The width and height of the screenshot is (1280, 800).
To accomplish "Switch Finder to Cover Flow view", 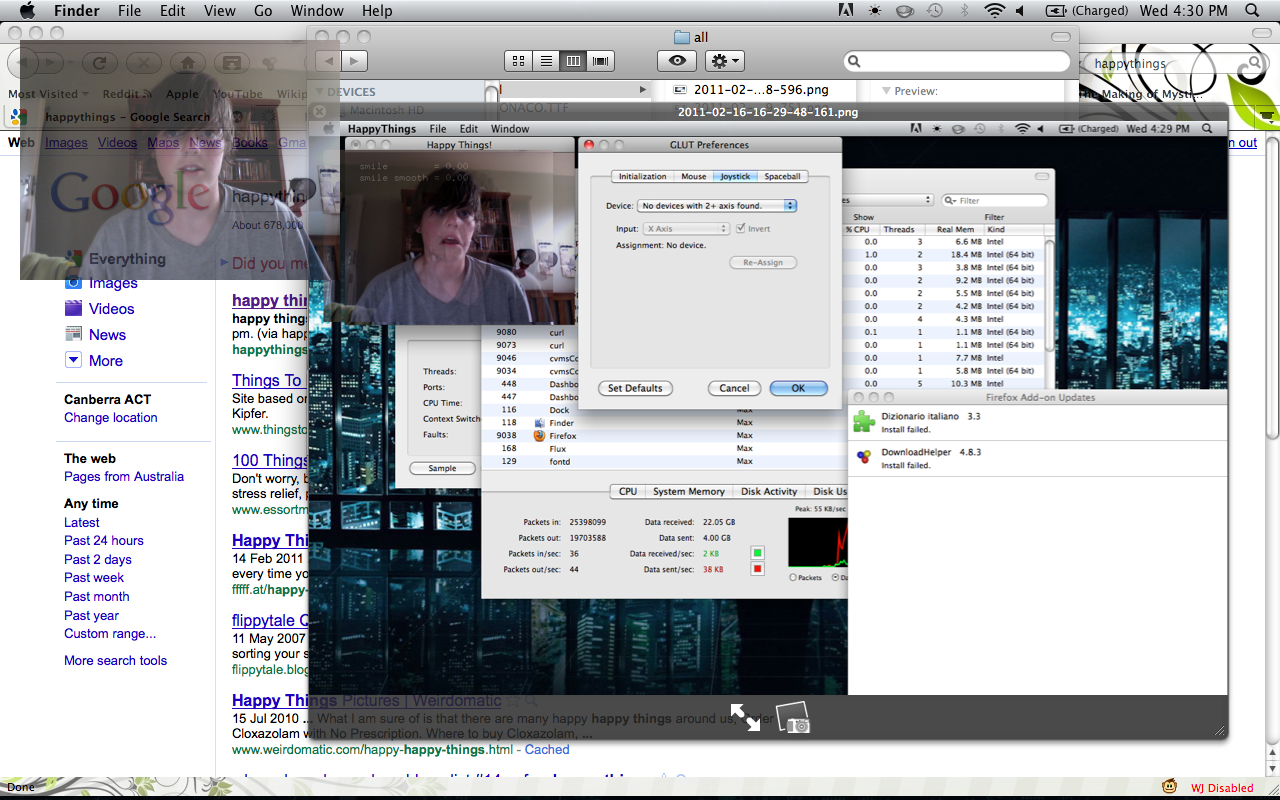I will (601, 61).
